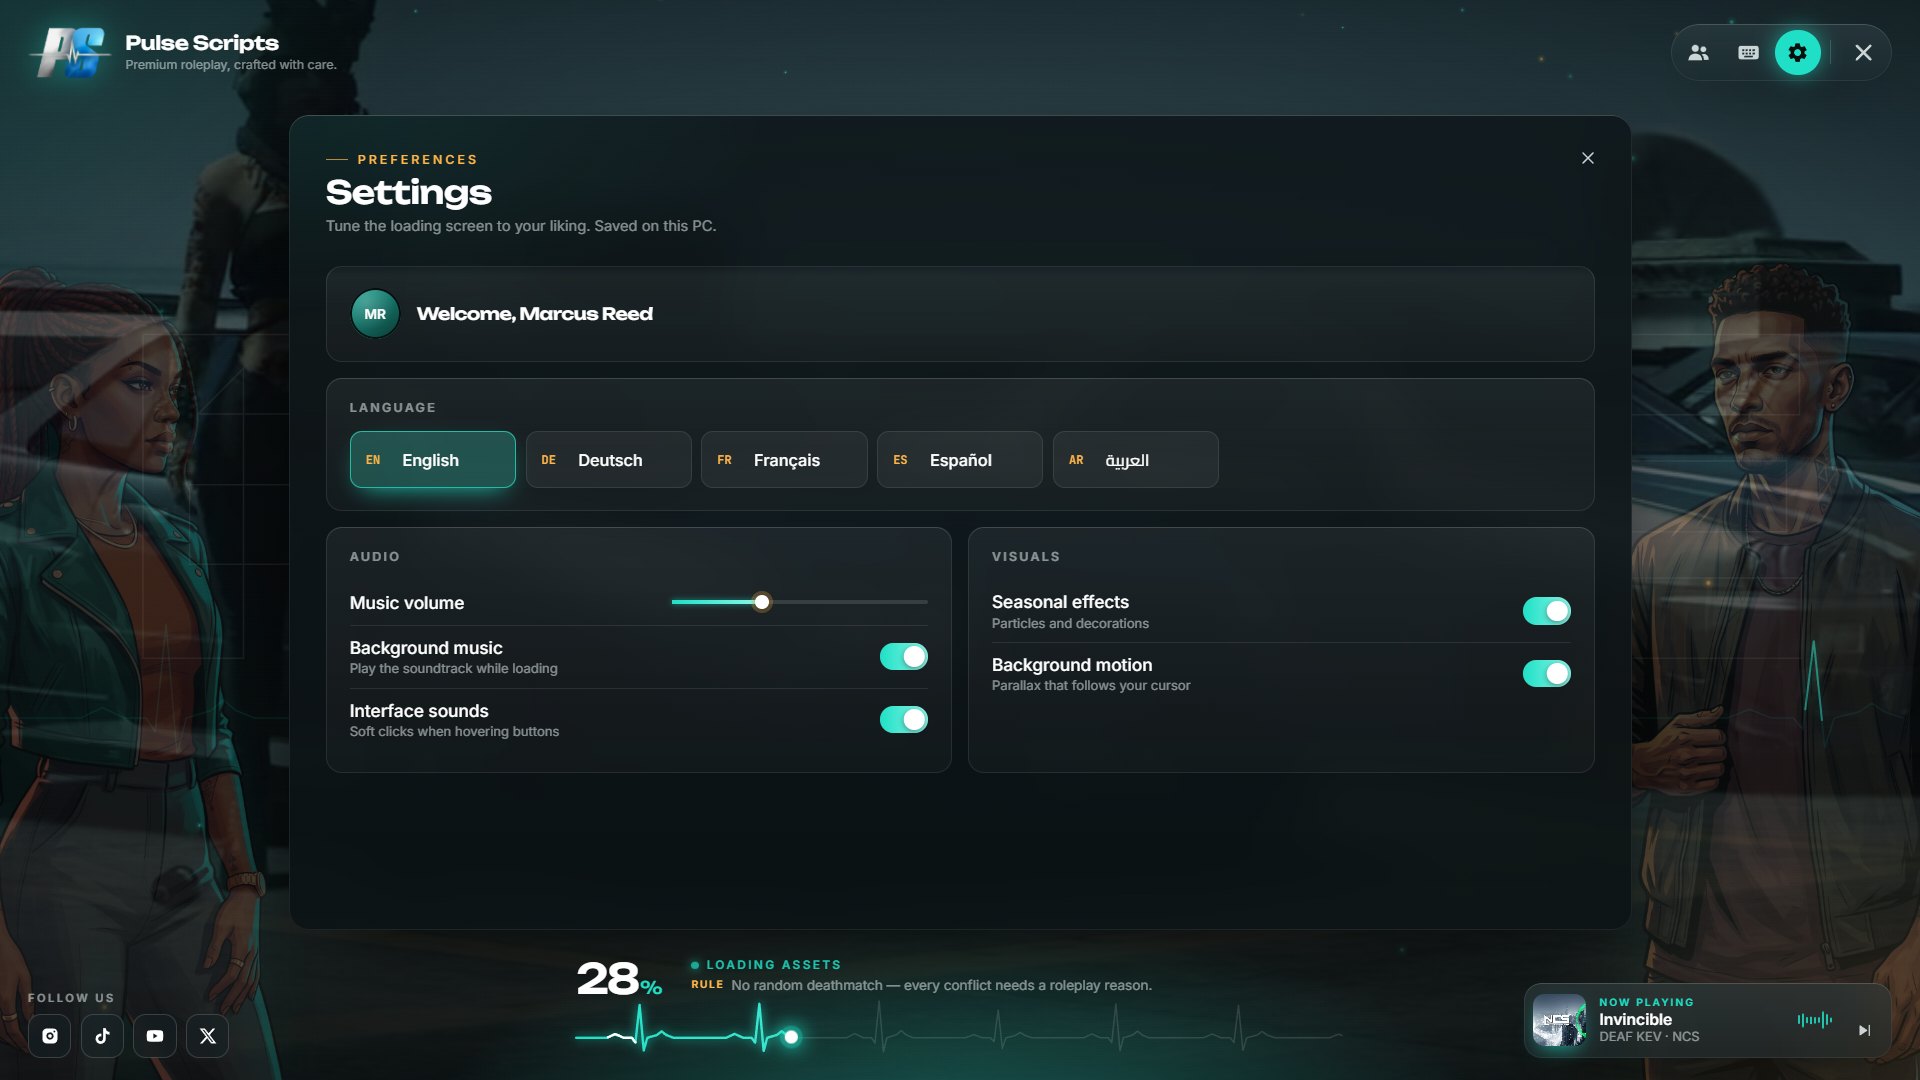Open the X (Twitter) social link
The height and width of the screenshot is (1080, 1920).
pyautogui.click(x=207, y=1036)
